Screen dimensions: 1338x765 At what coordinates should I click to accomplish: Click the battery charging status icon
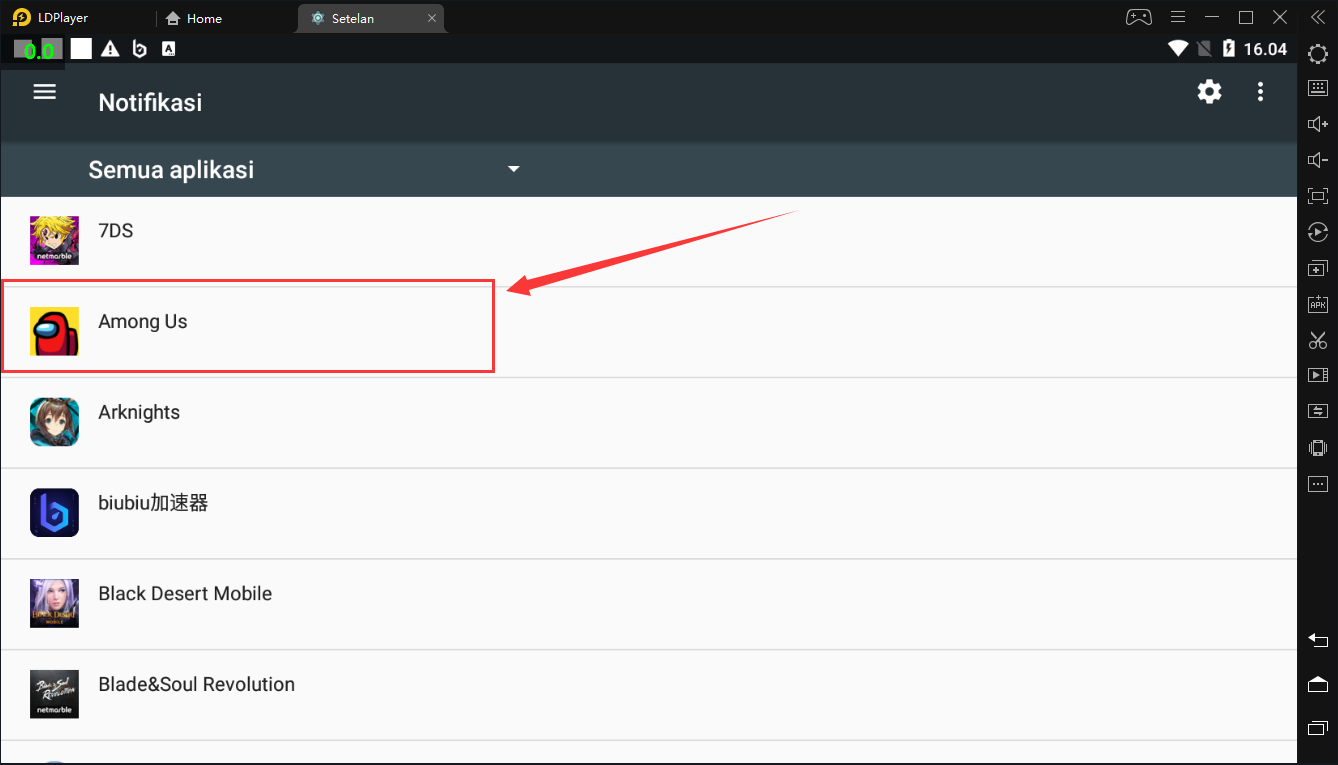click(1227, 49)
